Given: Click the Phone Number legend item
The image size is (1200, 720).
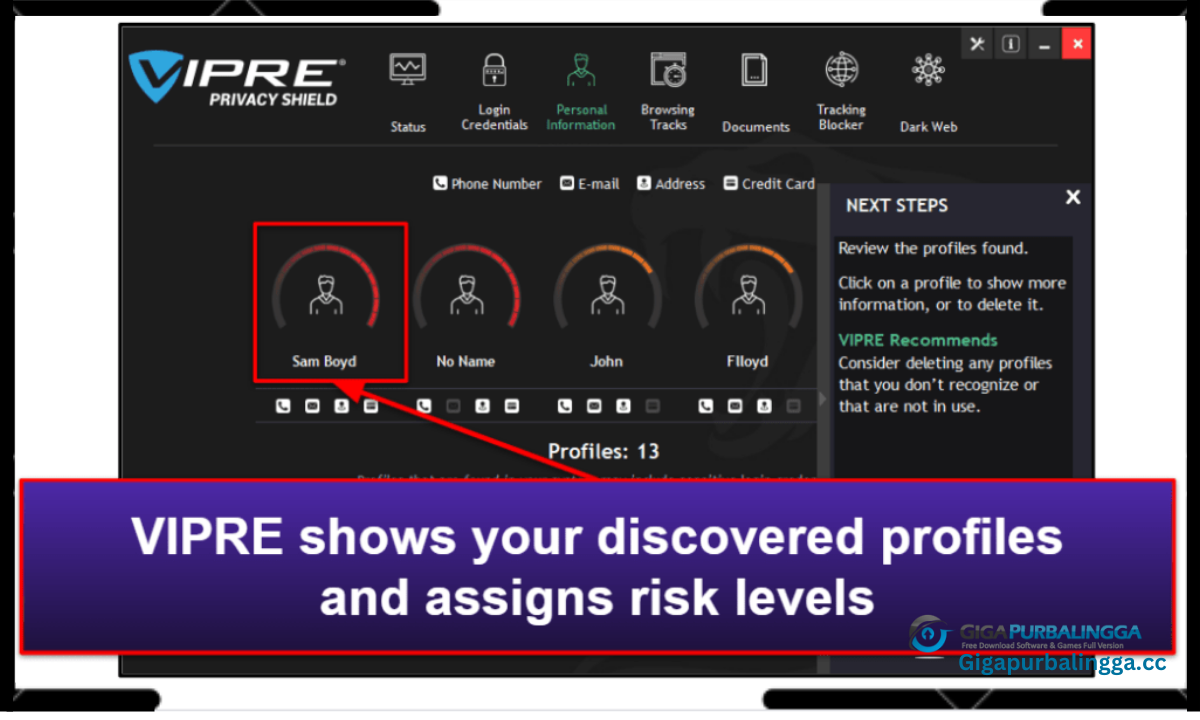Looking at the screenshot, I should 487,184.
